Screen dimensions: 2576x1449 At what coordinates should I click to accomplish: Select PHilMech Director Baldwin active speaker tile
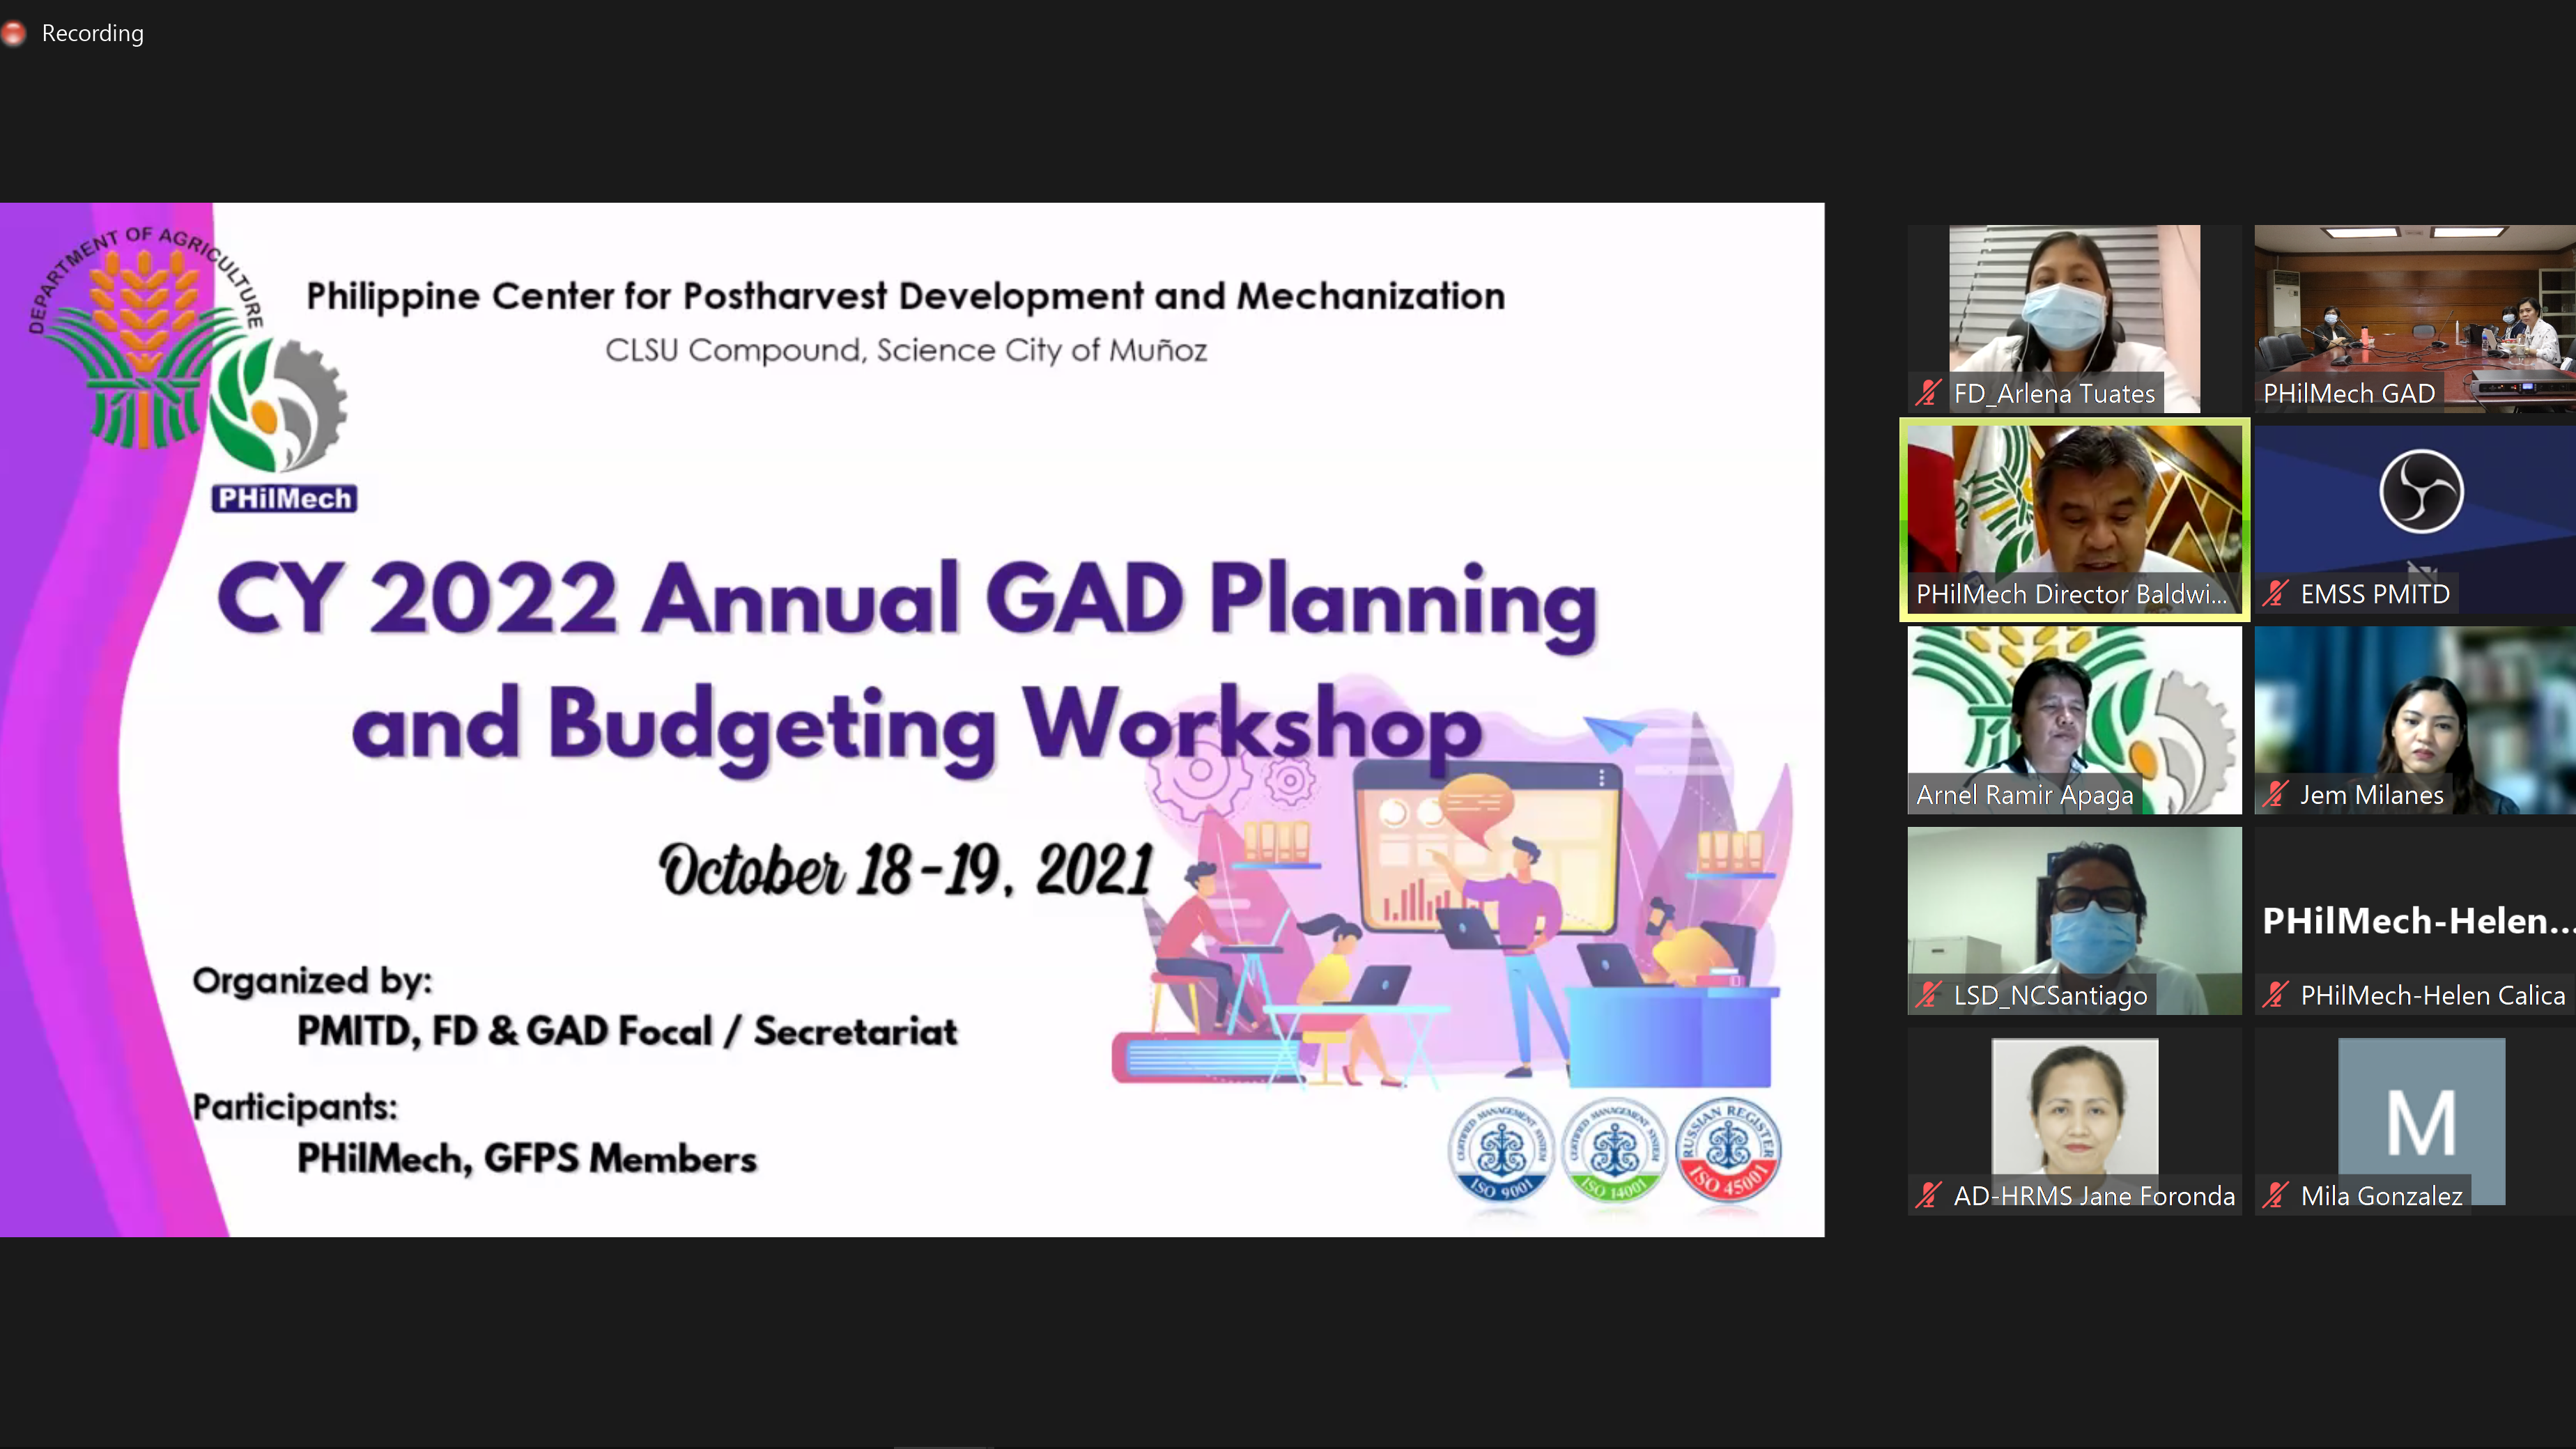[2074, 520]
